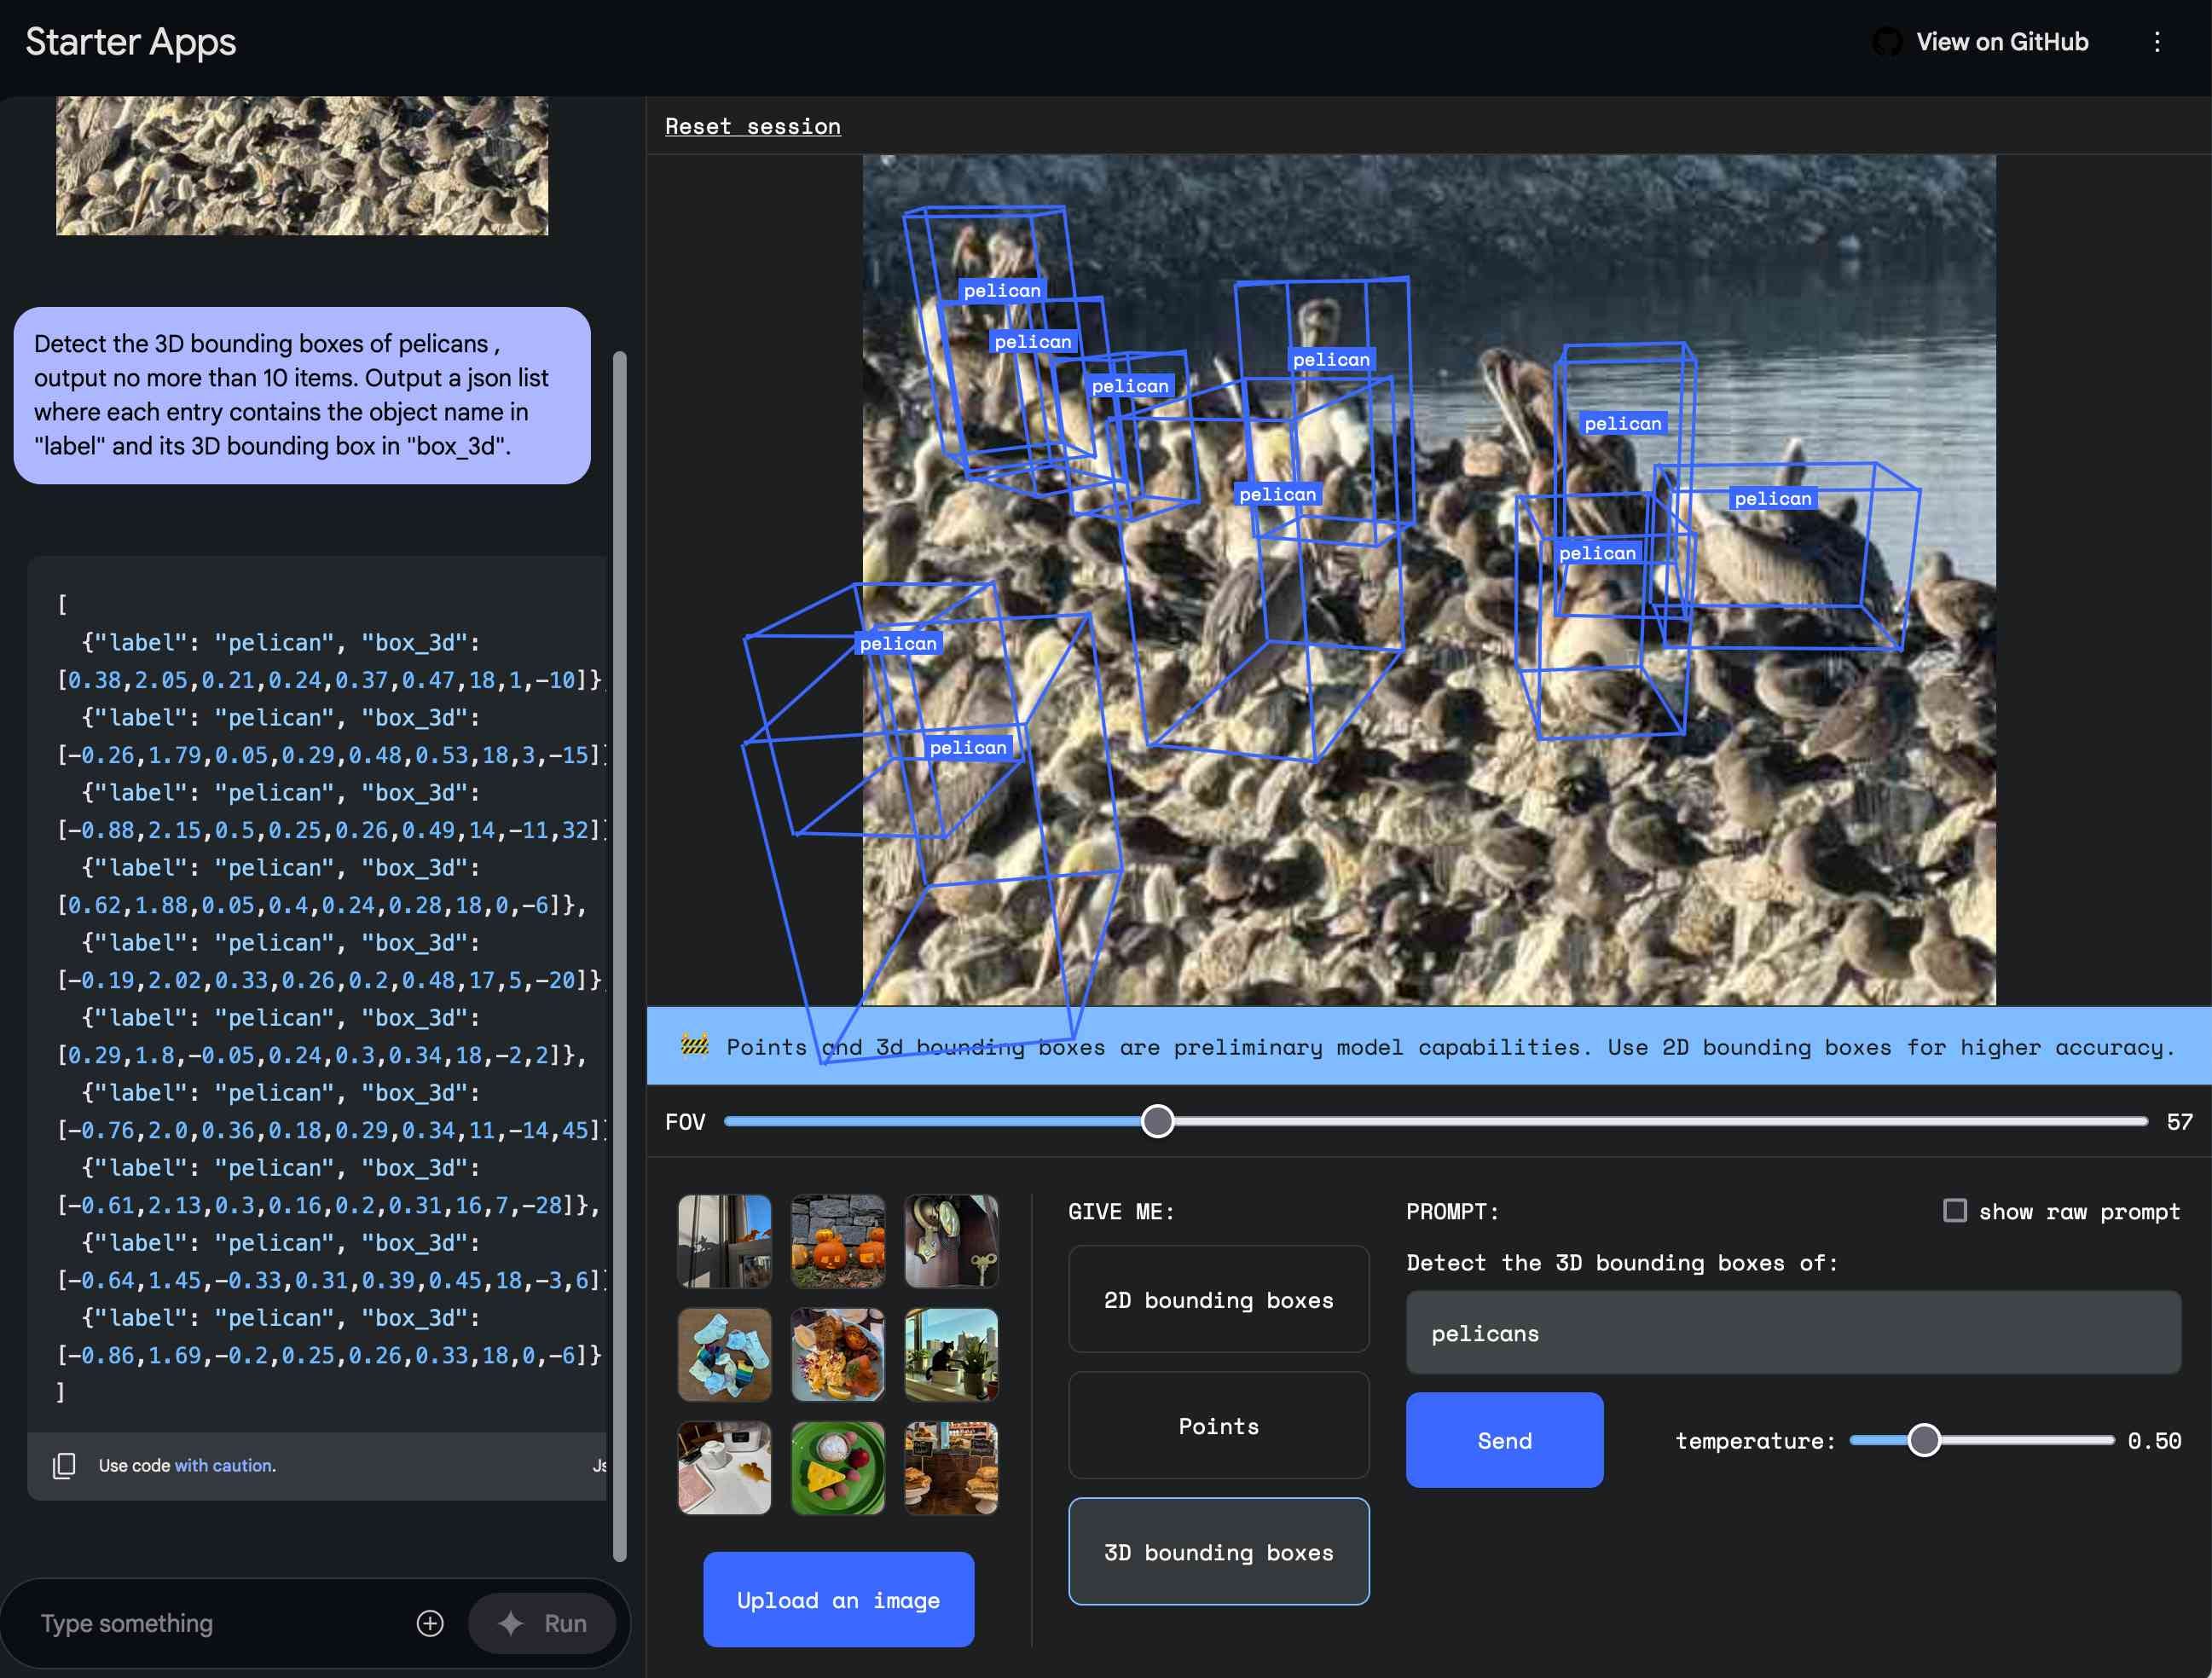Select the pumpkins example image
The height and width of the screenshot is (1678, 2212).
[x=837, y=1241]
